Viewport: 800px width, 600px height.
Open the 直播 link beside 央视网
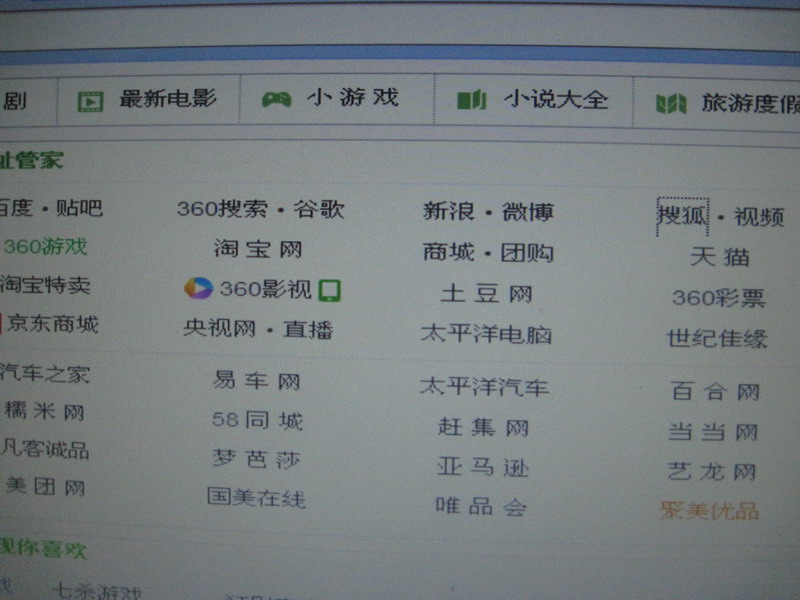click(308, 329)
